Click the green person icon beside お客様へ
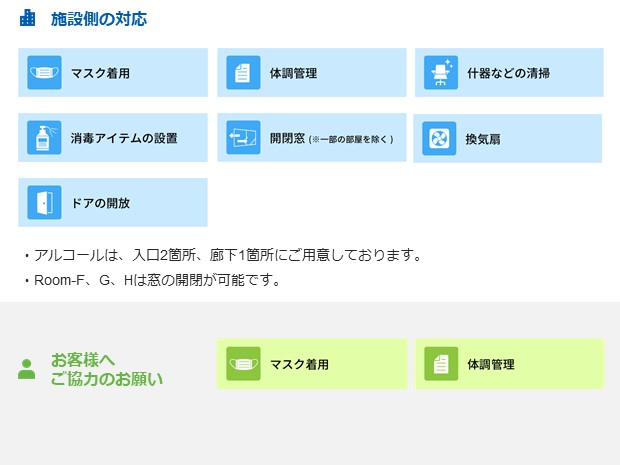This screenshot has width=620, height=465. coord(27,369)
